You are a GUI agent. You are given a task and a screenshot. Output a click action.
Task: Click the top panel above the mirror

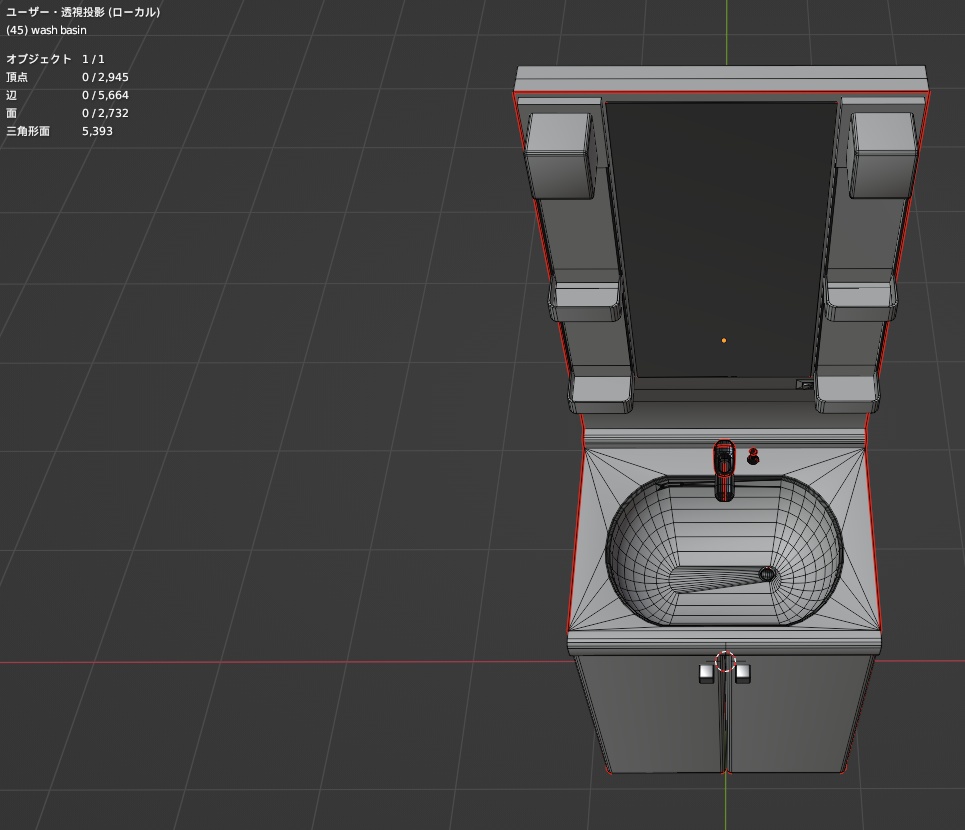pos(722,79)
